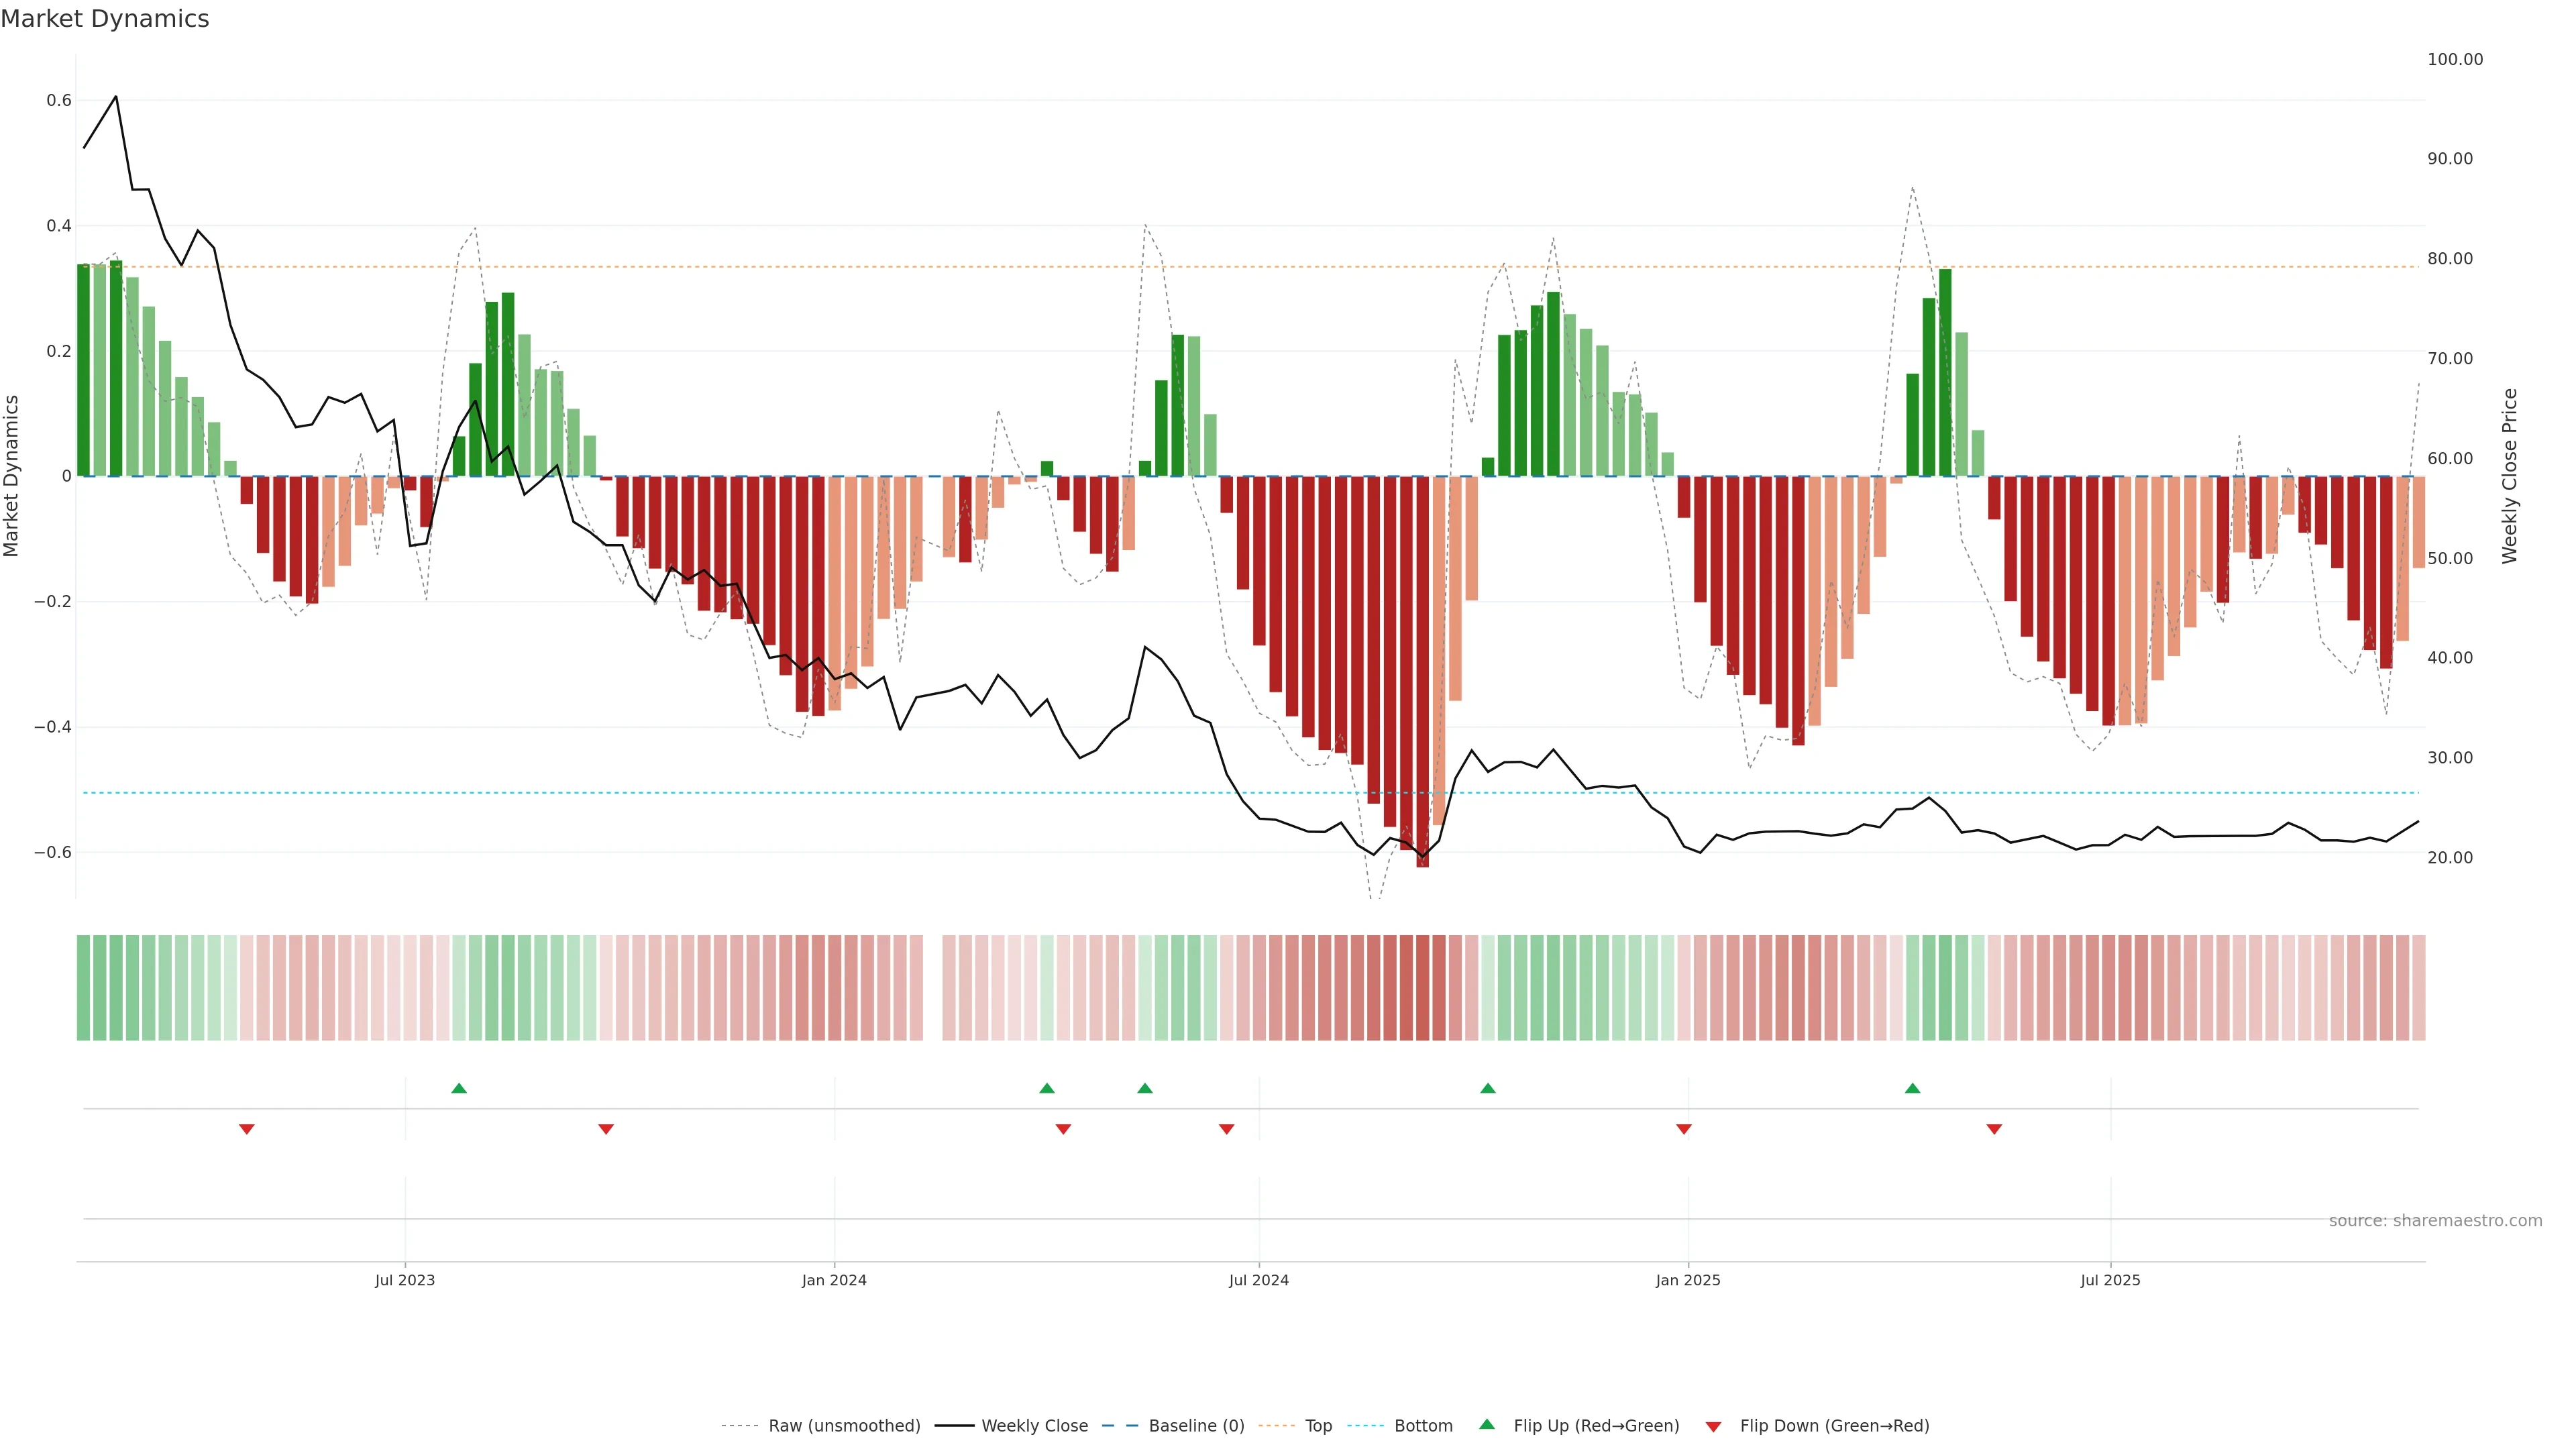Click the green flip-up marker nearest Jan 2025
Screen dimensions: 2576x1449
pyautogui.click(x=1488, y=1088)
